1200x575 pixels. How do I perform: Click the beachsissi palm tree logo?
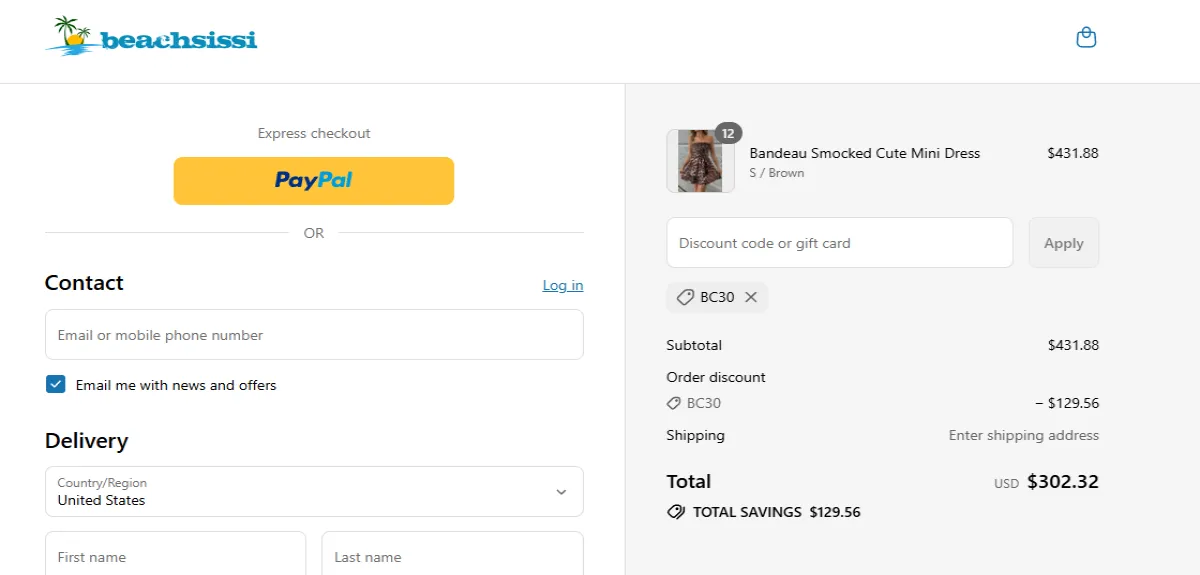(x=152, y=37)
